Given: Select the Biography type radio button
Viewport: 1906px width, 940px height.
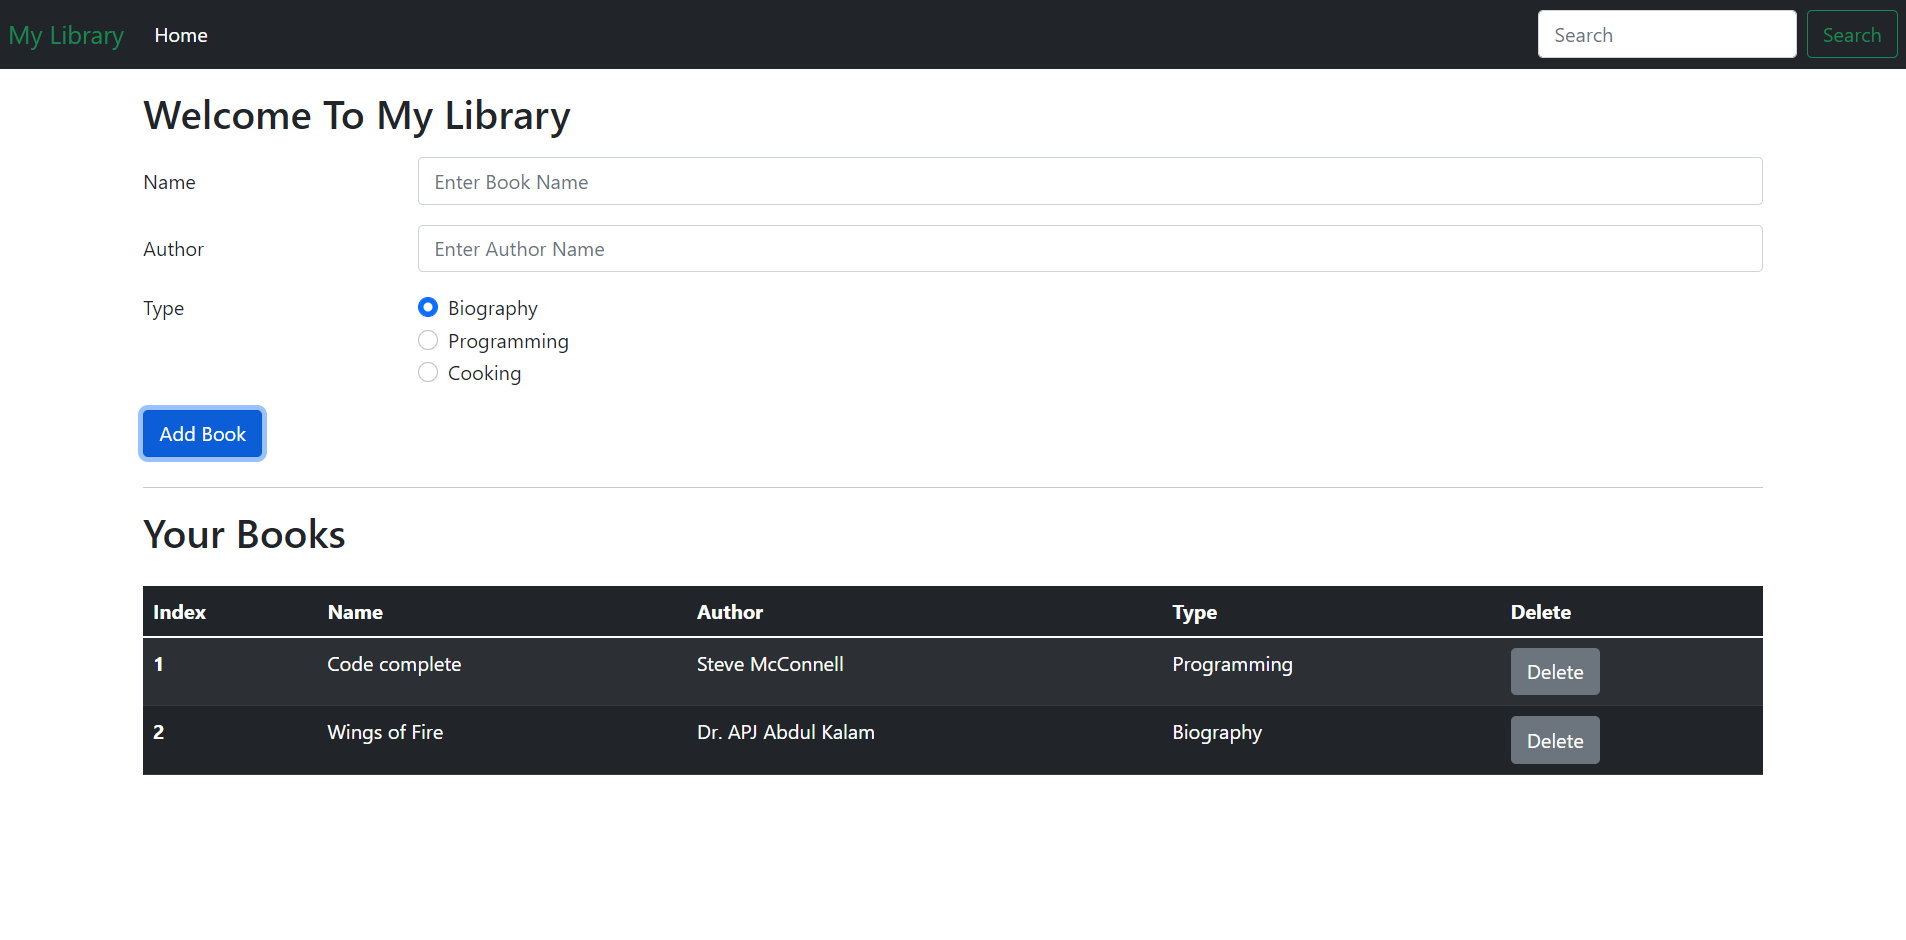Looking at the screenshot, I should 428,307.
